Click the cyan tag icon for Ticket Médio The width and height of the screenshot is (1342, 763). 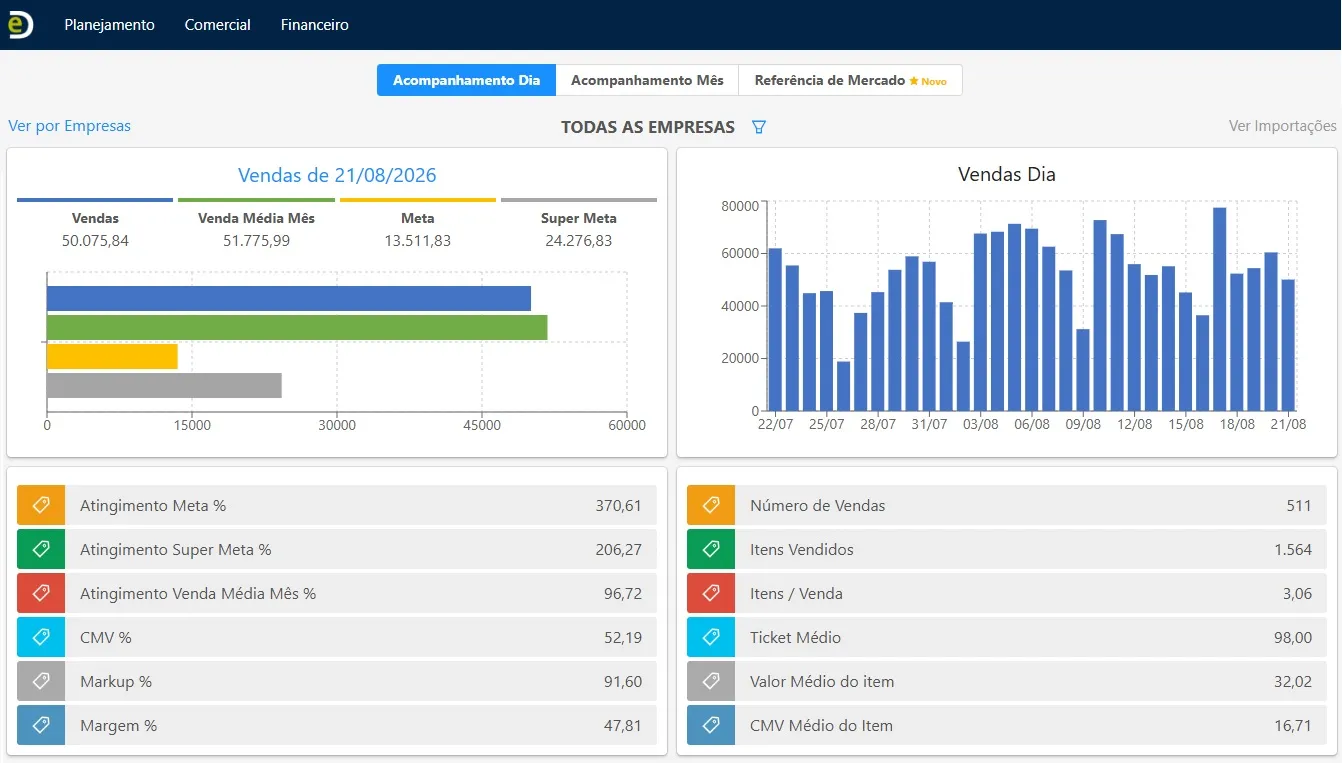pyautogui.click(x=711, y=637)
